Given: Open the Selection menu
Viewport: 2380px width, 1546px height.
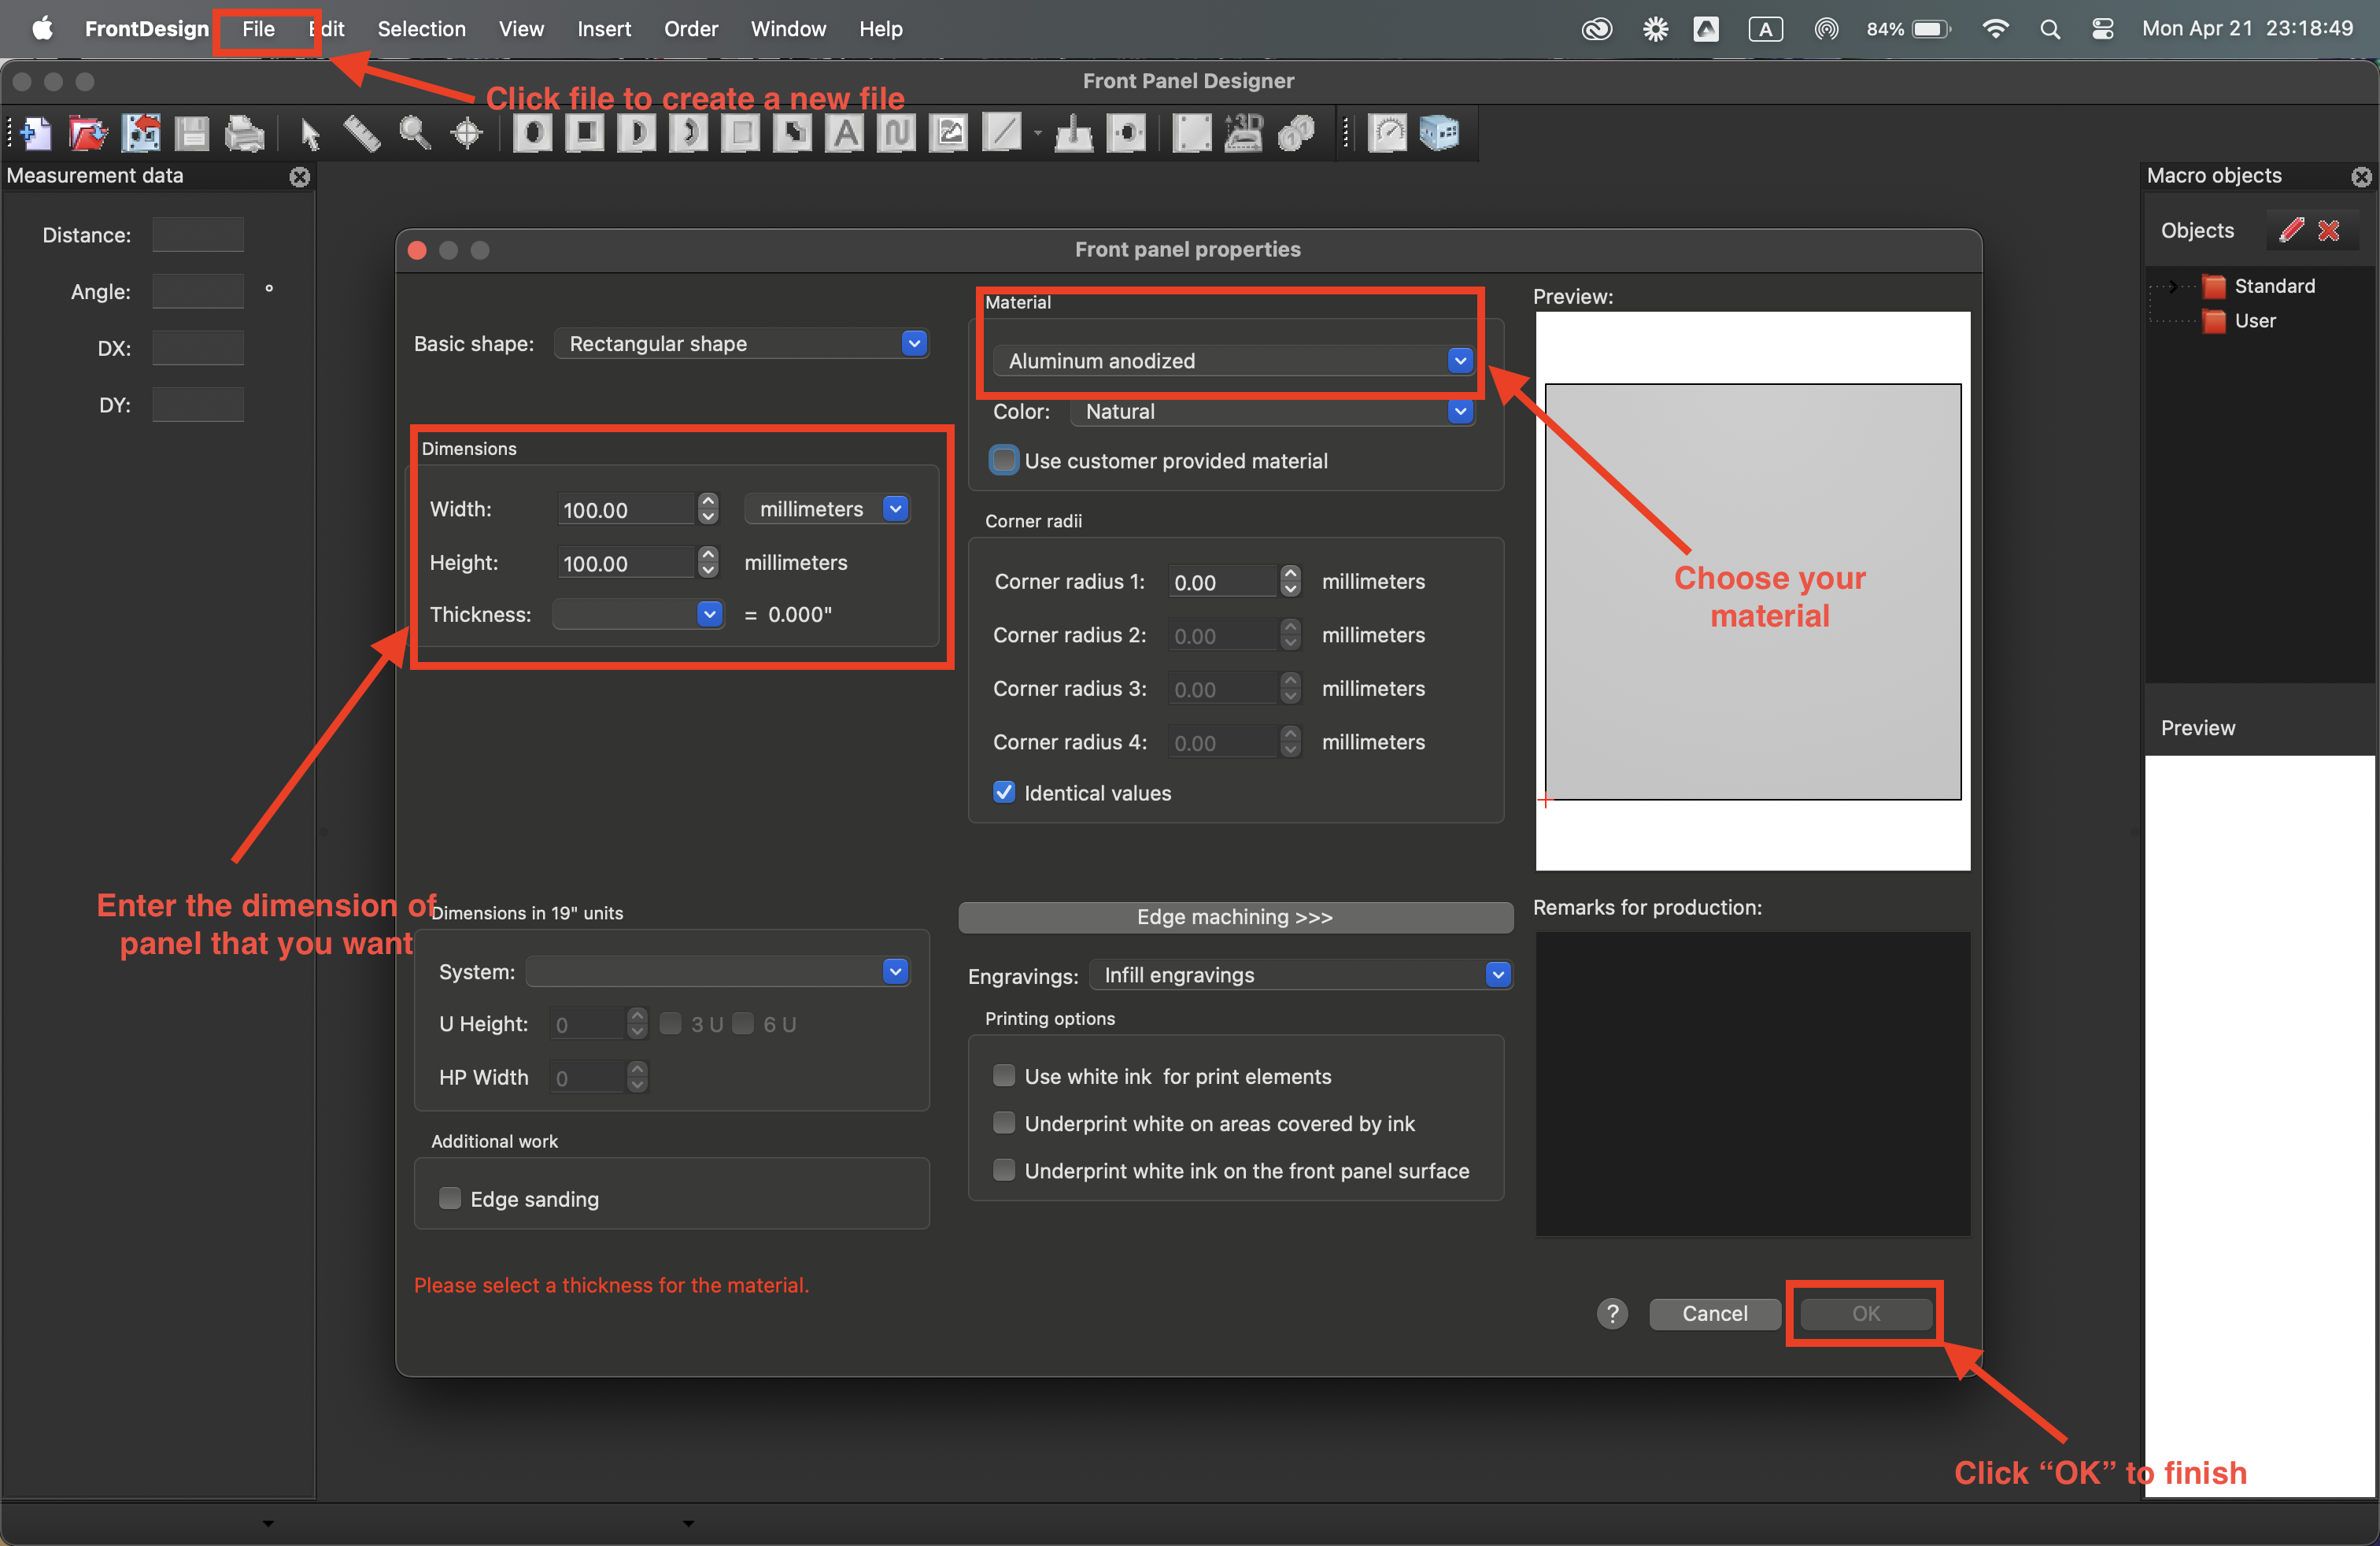Looking at the screenshot, I should tap(421, 29).
